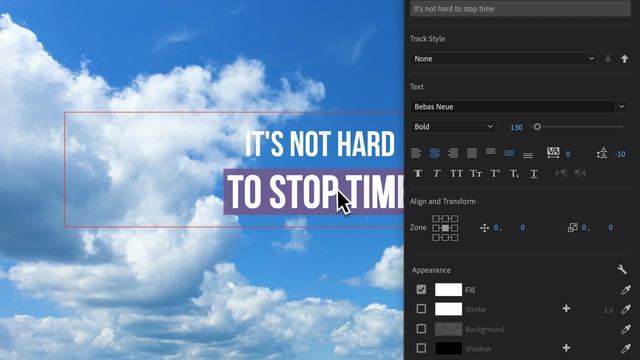Open the Background color swatch
Screen dimensions: 640x360
[x=448, y=329]
